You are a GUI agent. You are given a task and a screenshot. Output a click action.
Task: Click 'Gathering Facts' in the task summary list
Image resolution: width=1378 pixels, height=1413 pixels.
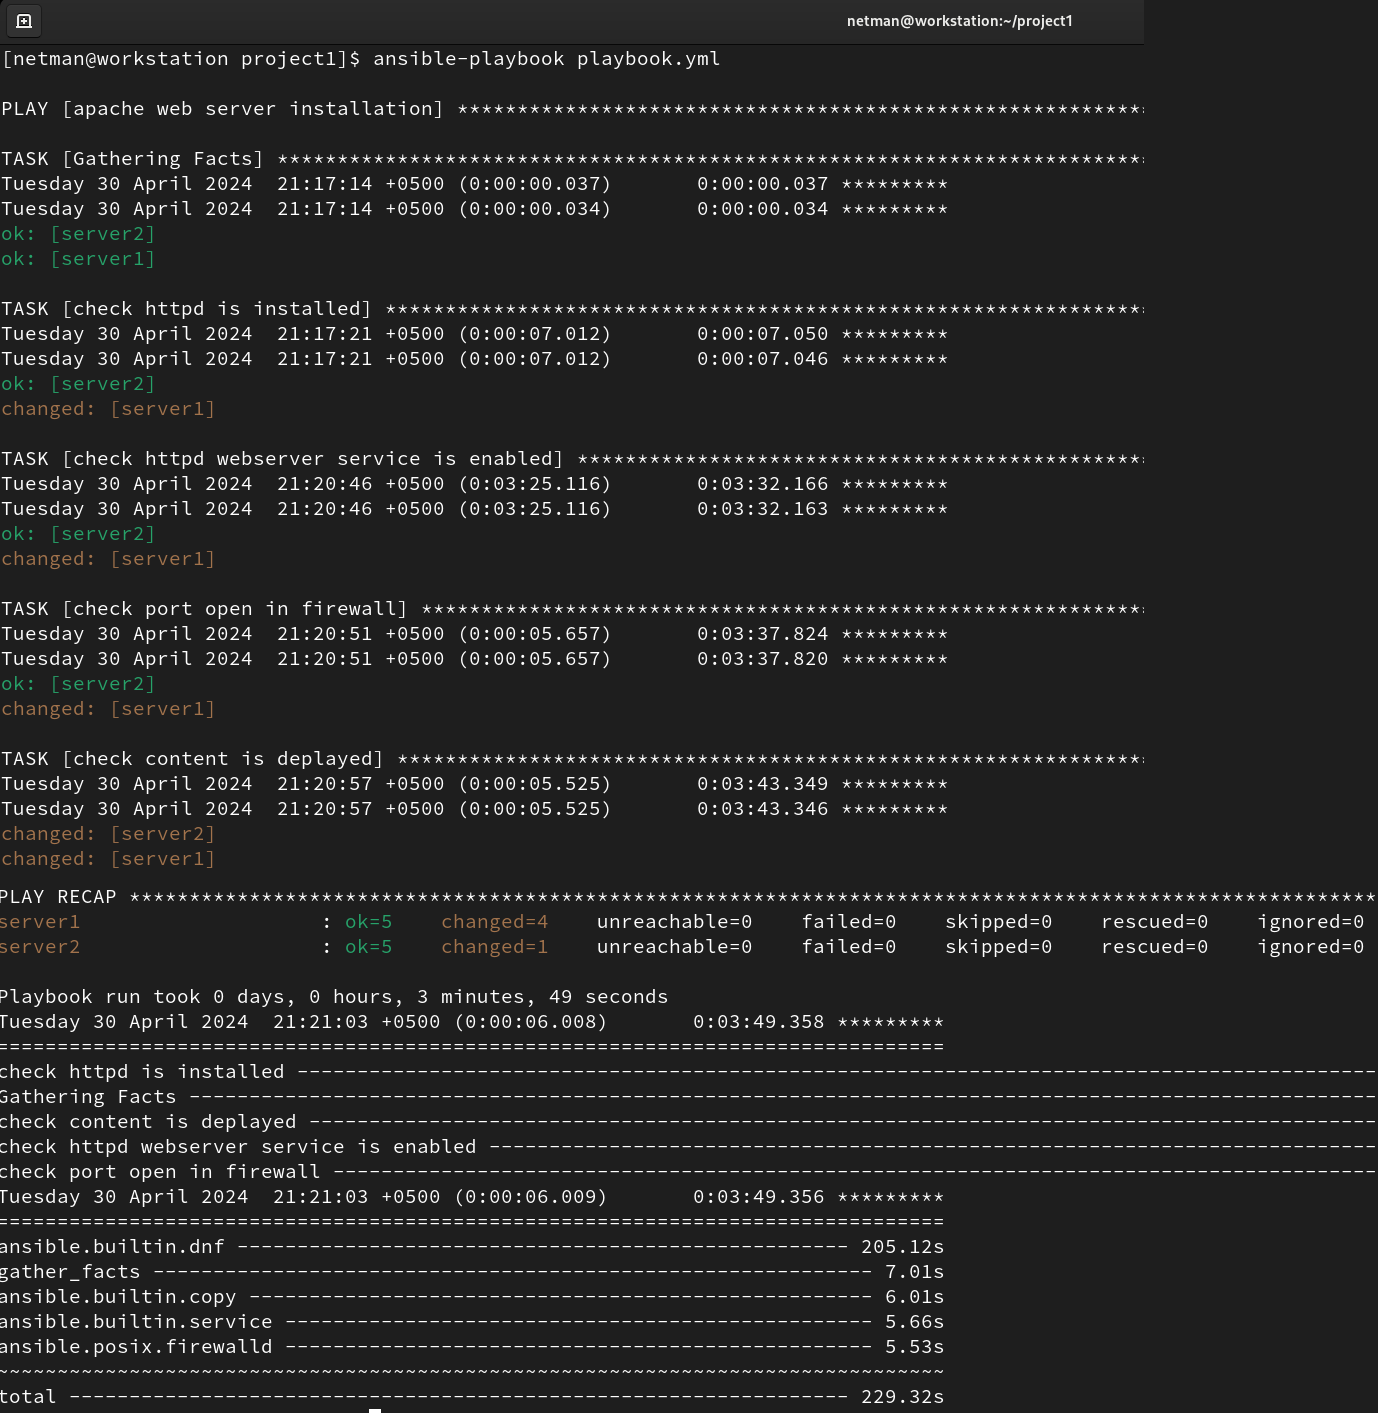pos(88,1097)
